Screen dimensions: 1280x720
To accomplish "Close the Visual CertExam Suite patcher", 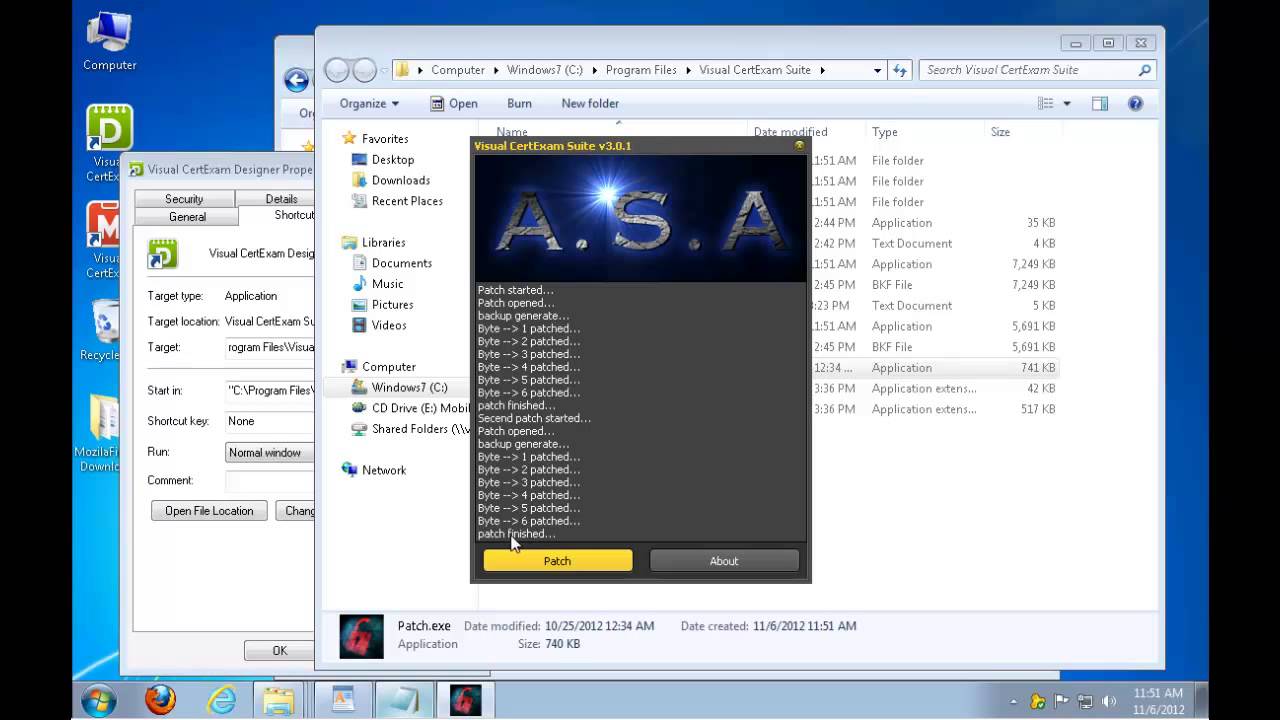I will 799,145.
